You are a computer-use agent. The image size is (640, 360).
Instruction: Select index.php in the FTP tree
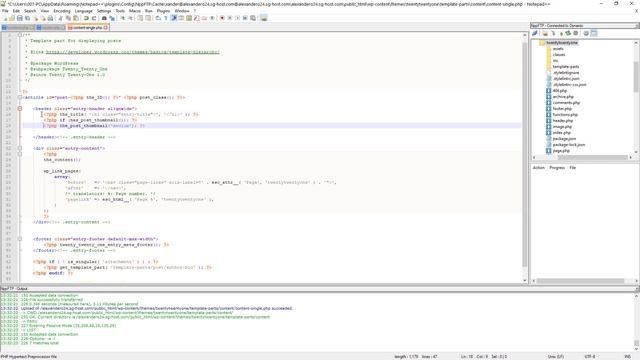pyautogui.click(x=562, y=133)
